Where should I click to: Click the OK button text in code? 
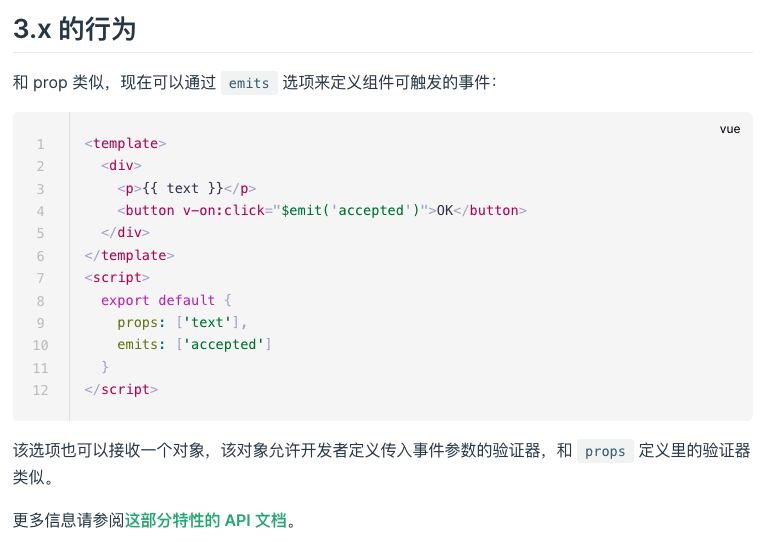tap(445, 210)
